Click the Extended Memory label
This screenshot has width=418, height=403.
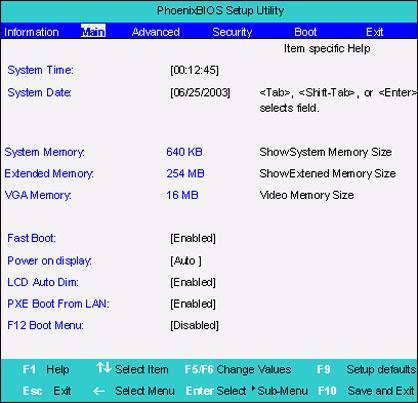pyautogui.click(x=49, y=174)
